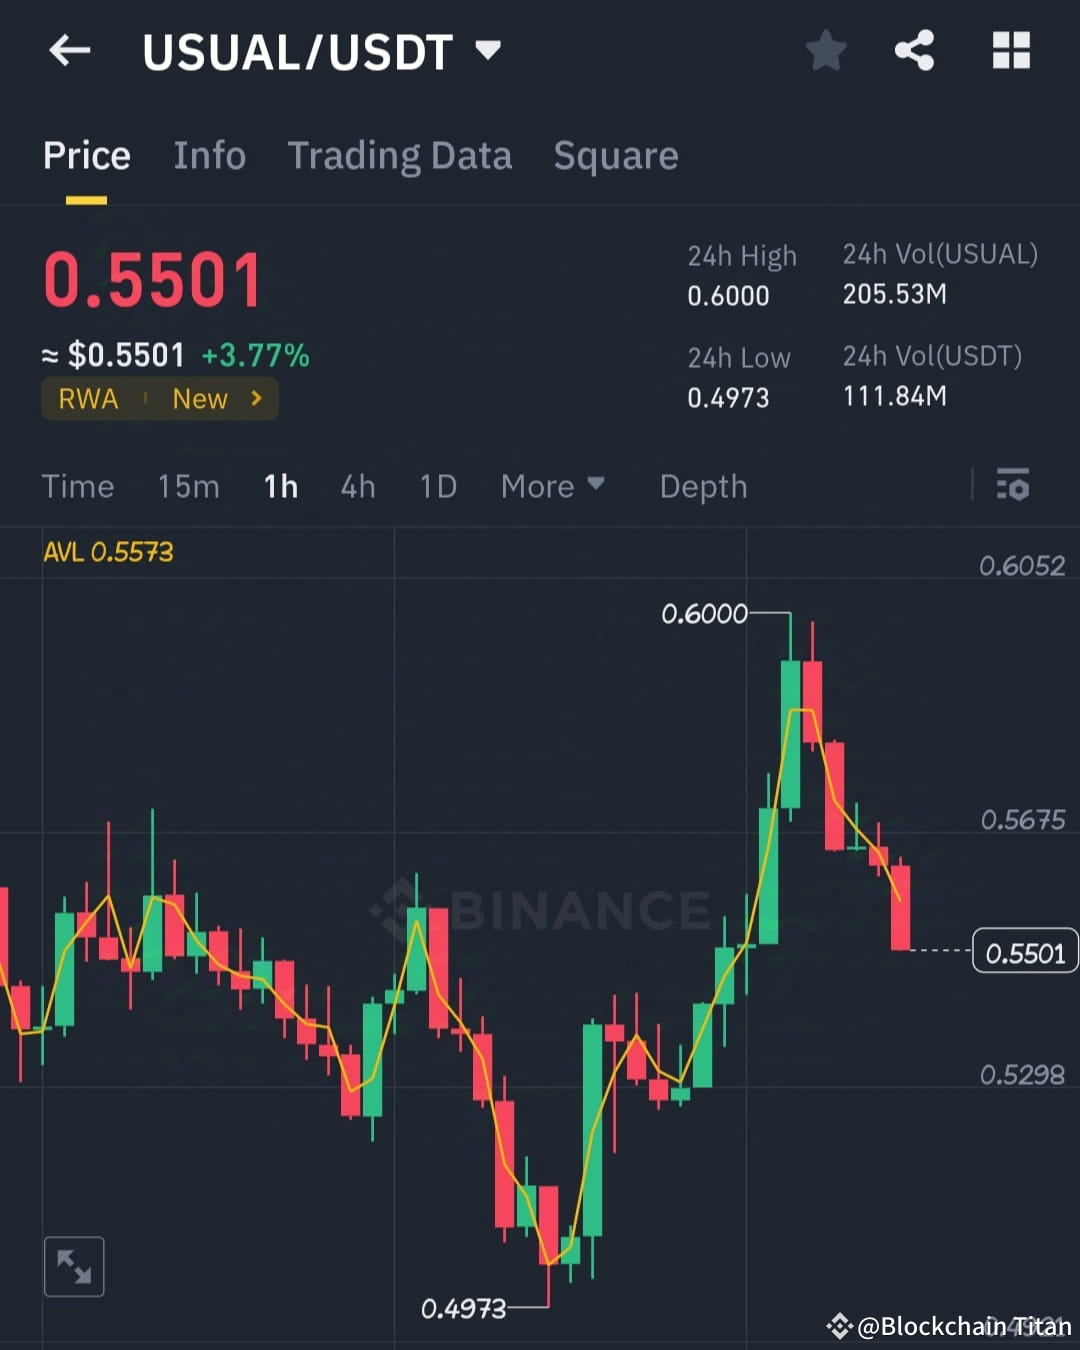The height and width of the screenshot is (1350, 1080).
Task: Favorite the USUAL/USDT pair with the star
Action: [x=826, y=50]
